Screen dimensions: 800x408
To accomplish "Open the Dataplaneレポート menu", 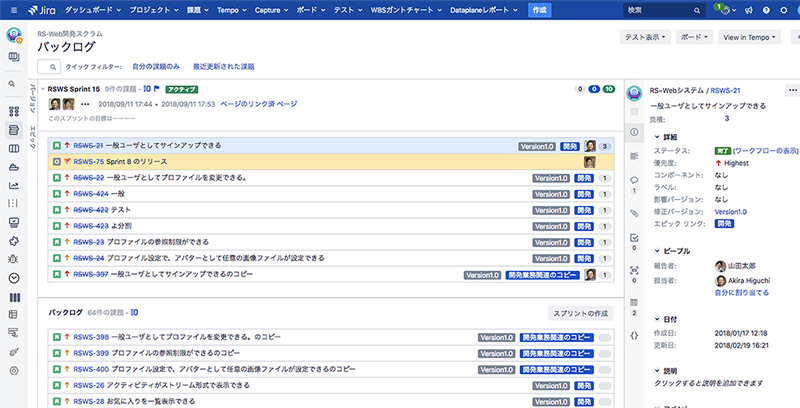I will [x=484, y=10].
